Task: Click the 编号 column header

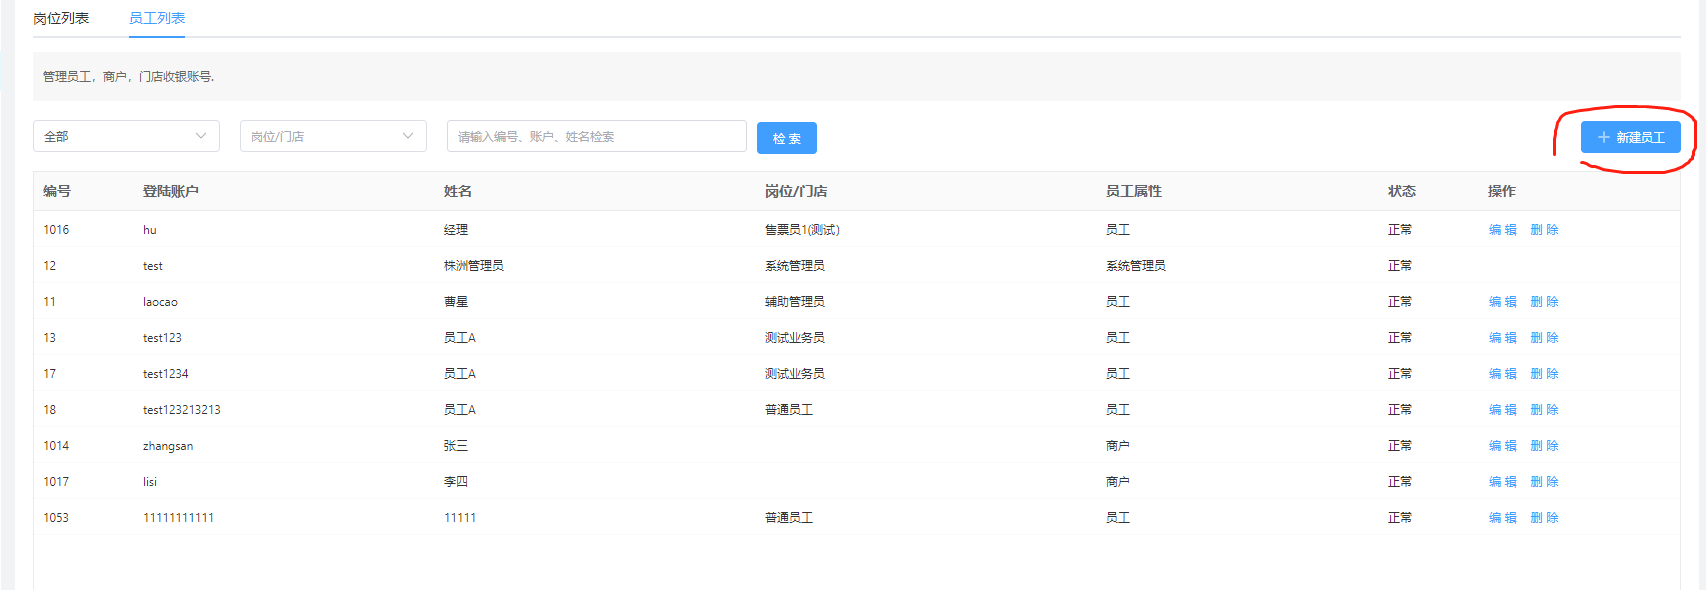Action: coord(57,191)
